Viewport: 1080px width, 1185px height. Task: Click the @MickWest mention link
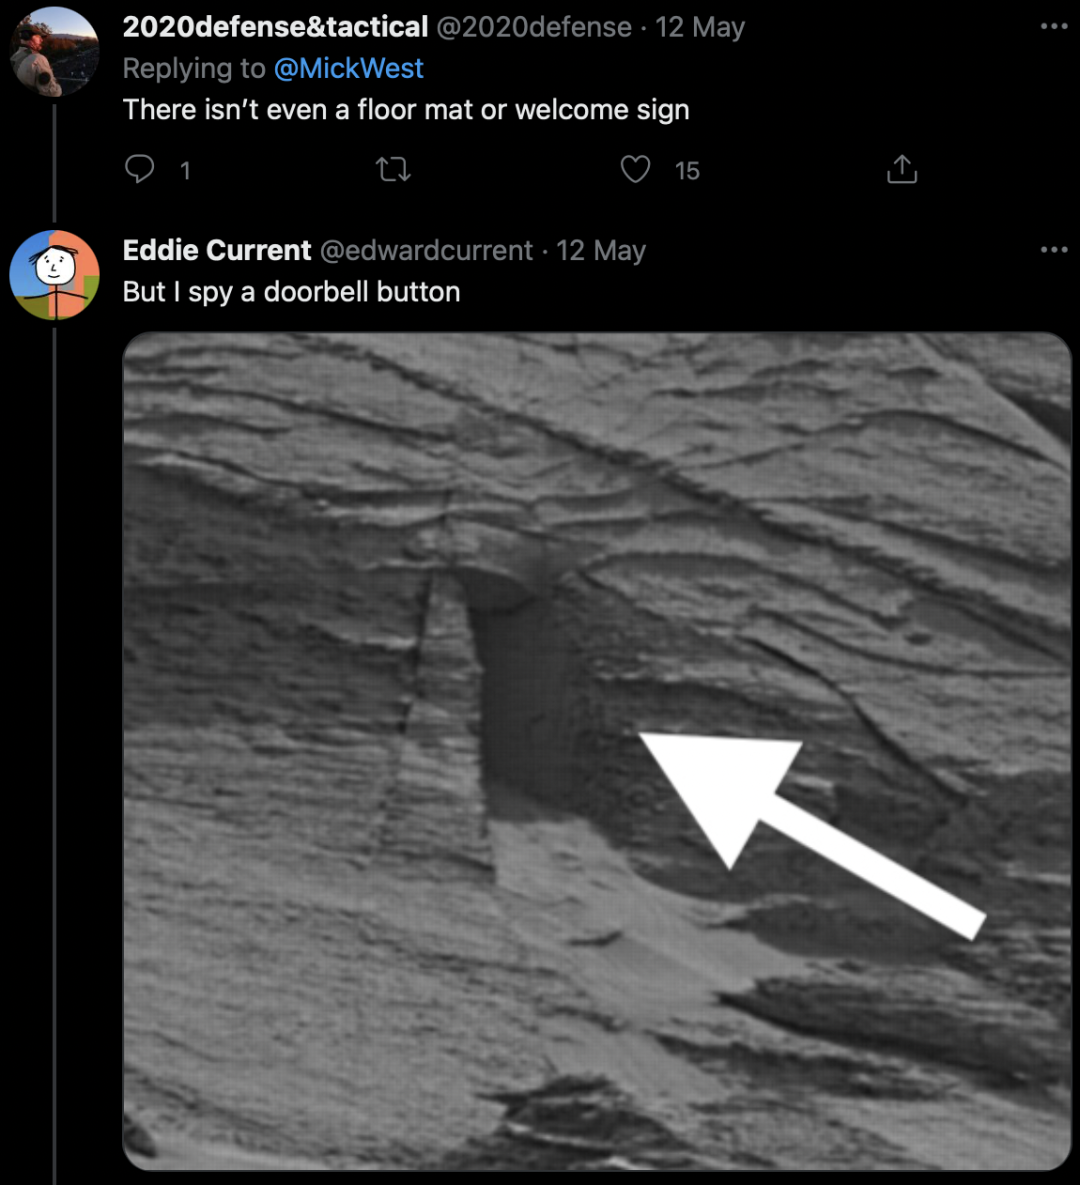(x=348, y=68)
